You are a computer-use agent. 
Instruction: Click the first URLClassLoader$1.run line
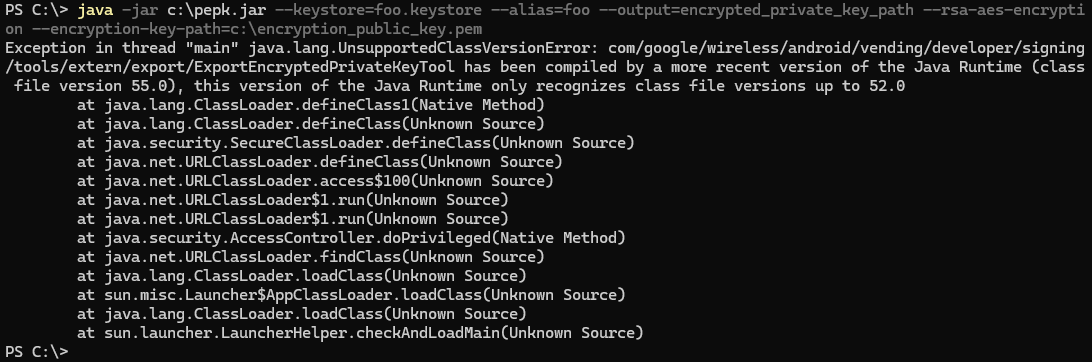tap(293, 200)
